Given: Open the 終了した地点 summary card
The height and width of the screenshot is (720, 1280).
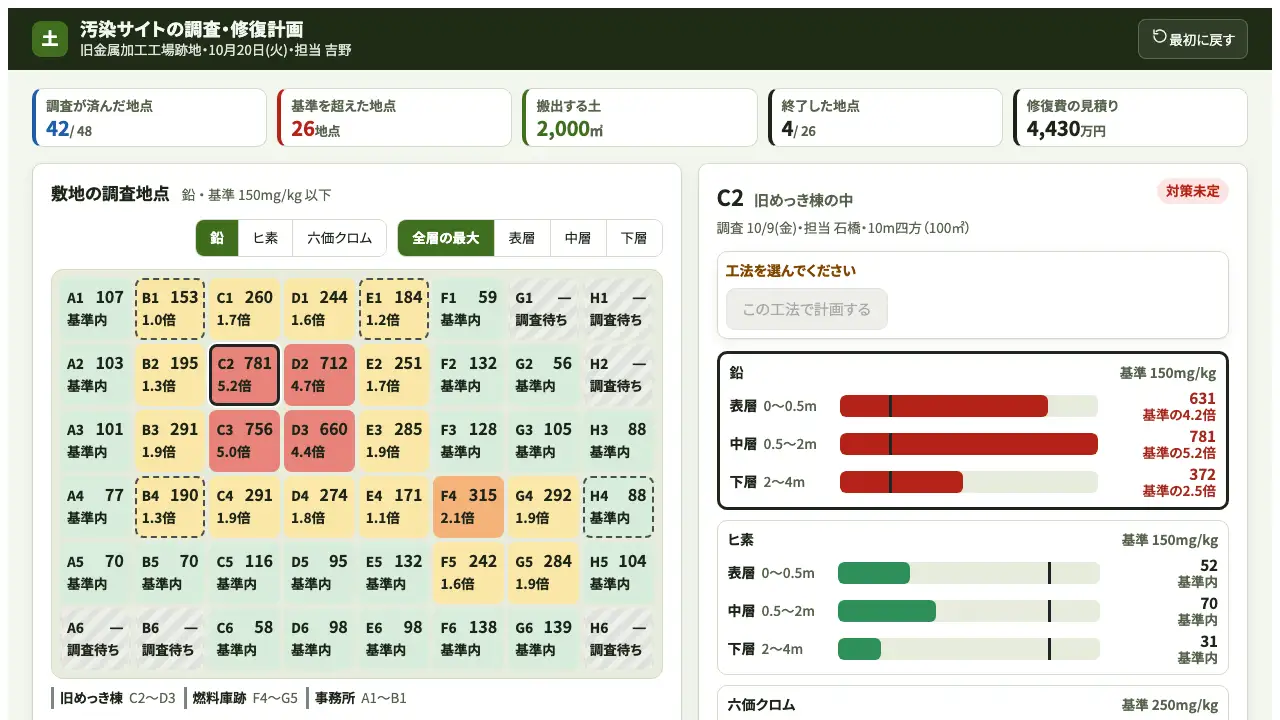Looking at the screenshot, I should point(885,118).
